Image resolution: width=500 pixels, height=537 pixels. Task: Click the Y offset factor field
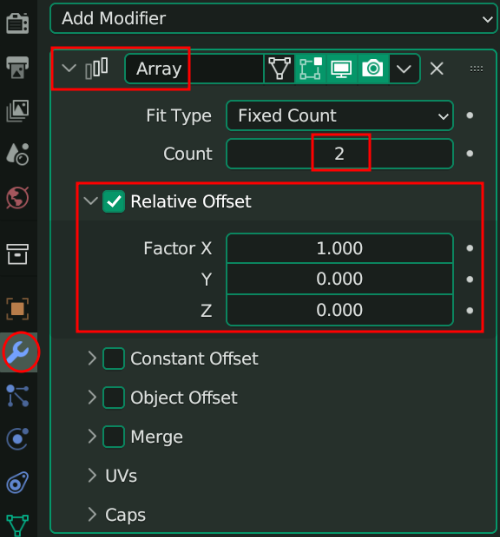click(x=340, y=279)
